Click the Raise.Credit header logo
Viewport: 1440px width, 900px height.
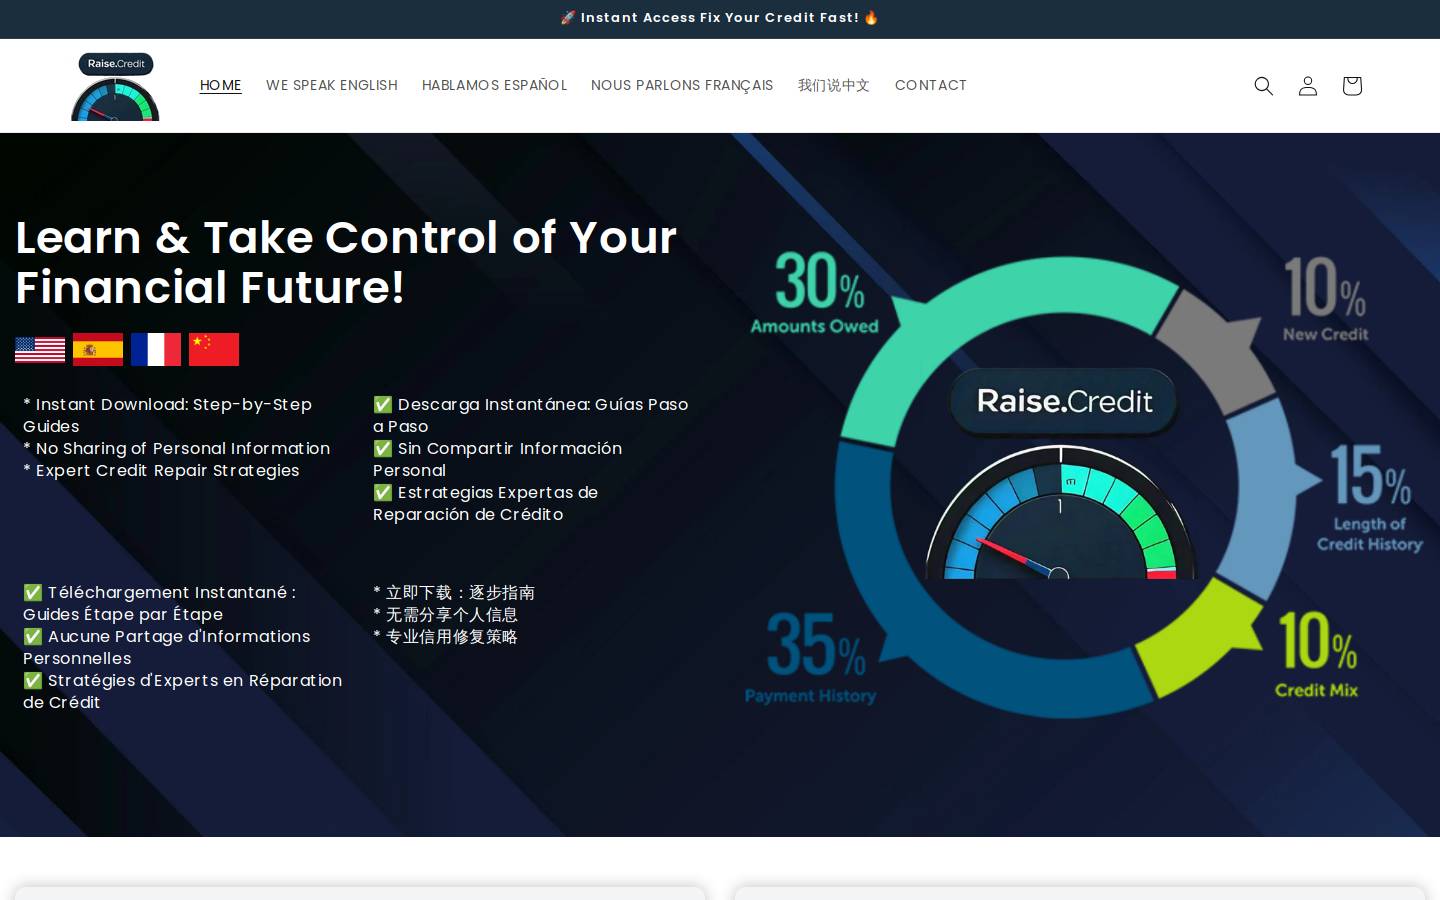(x=115, y=86)
